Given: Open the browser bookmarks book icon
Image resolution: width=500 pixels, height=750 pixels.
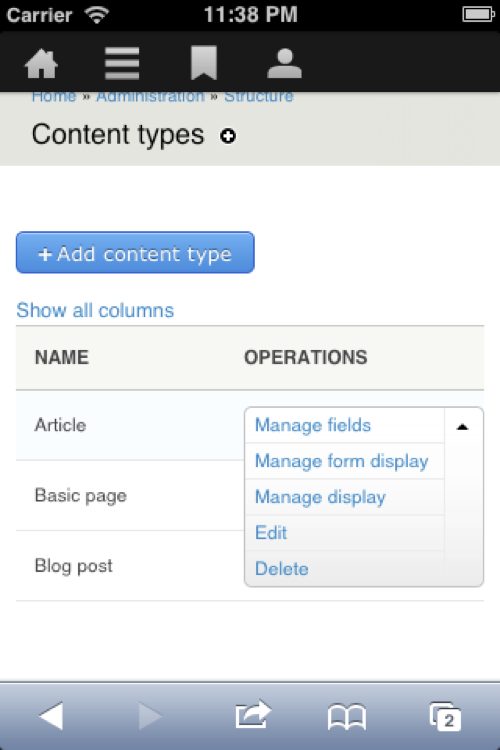Looking at the screenshot, I should click(x=347, y=717).
